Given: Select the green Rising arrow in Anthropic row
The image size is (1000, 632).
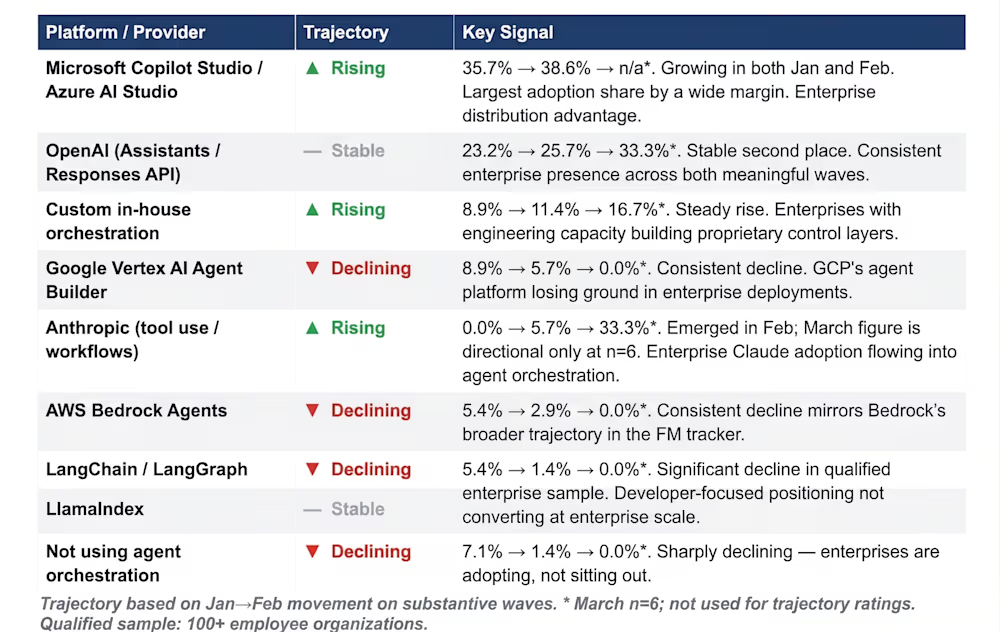Looking at the screenshot, I should pyautogui.click(x=312, y=328).
